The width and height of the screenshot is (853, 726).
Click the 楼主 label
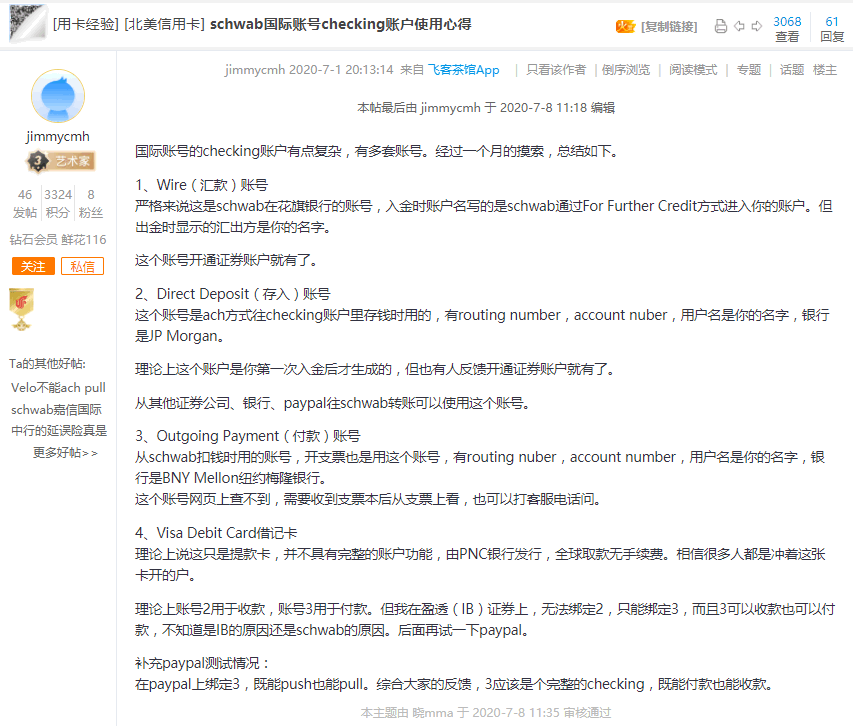click(x=825, y=70)
